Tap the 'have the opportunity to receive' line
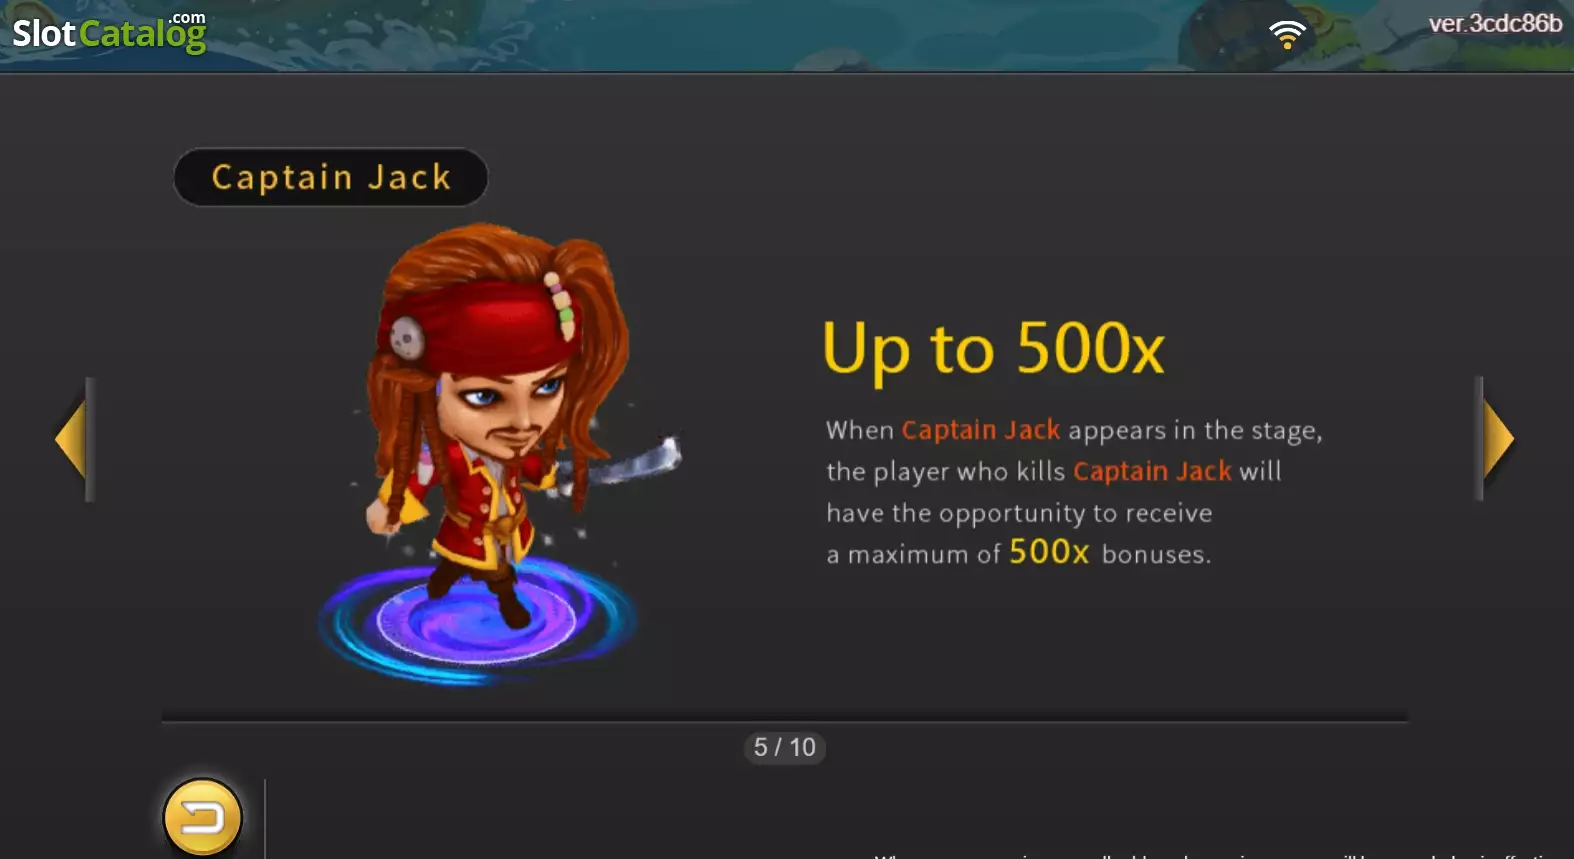The width and height of the screenshot is (1574, 859). pos(1019,513)
